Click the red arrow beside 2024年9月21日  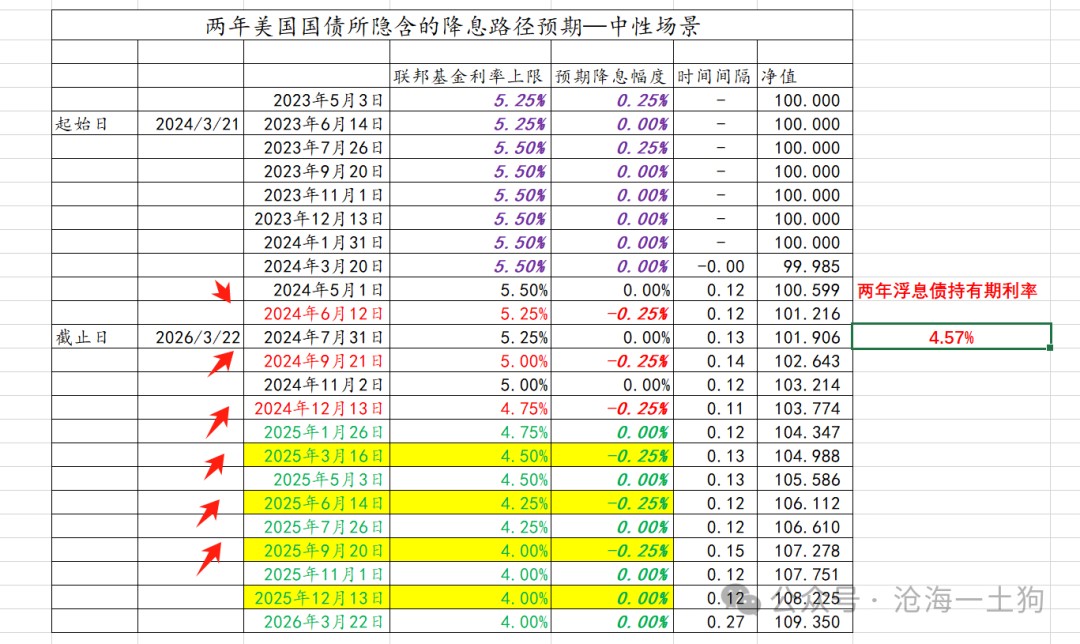(220, 363)
